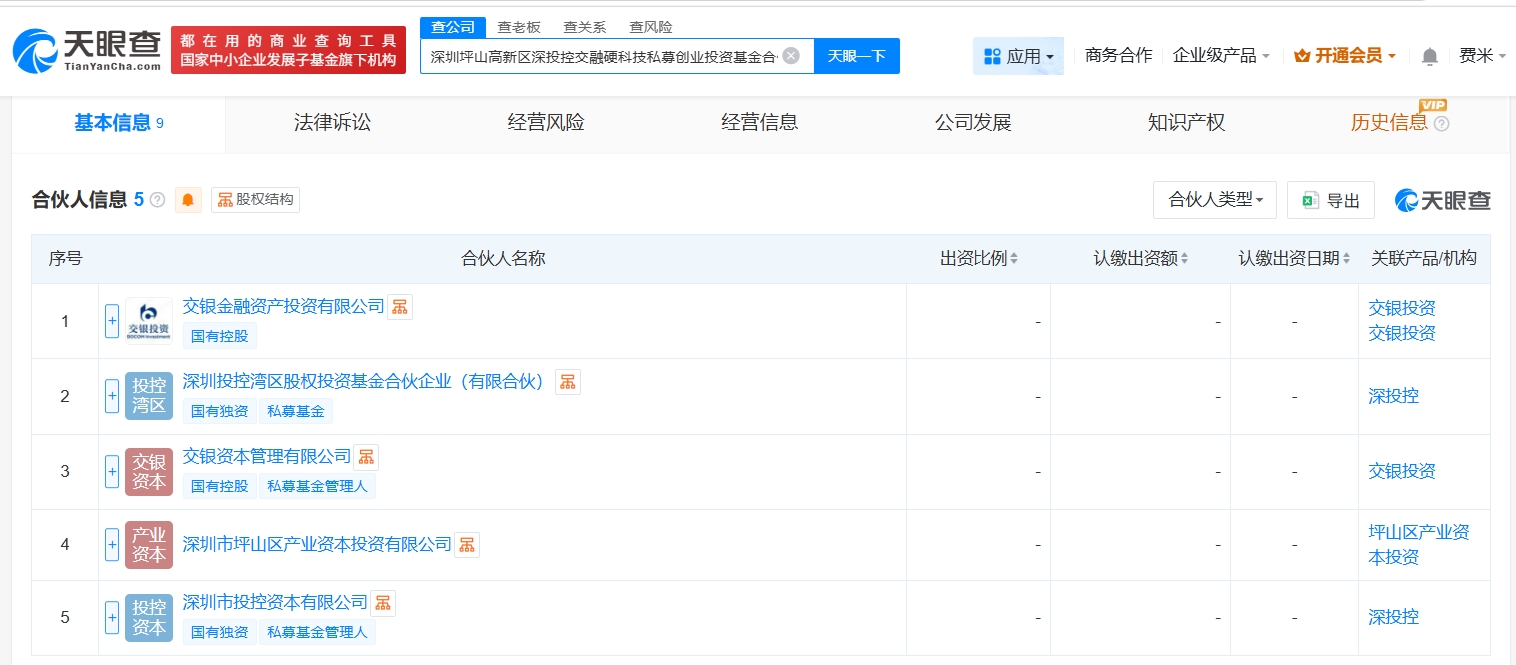This screenshot has height=665, width=1516.
Task: Open equity structure icon for 交银资本管理有限公司
Action: pos(366,457)
